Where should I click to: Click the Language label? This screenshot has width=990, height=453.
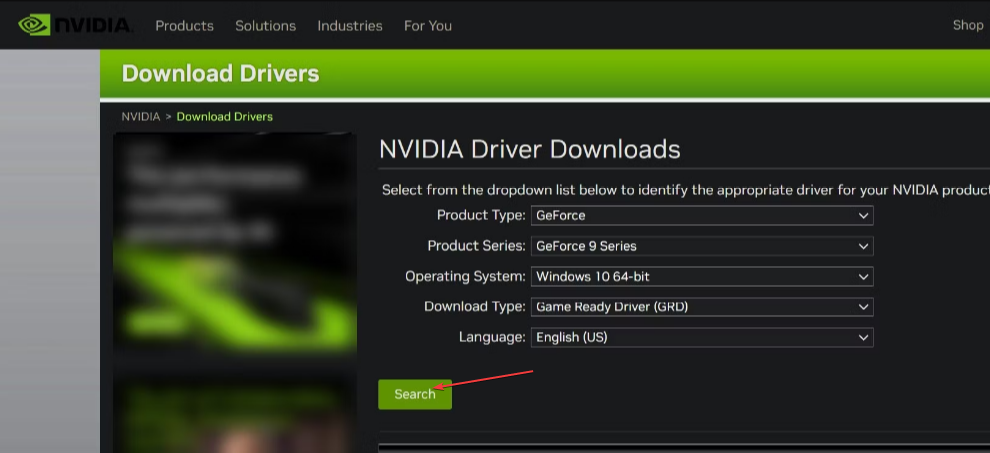pos(492,337)
